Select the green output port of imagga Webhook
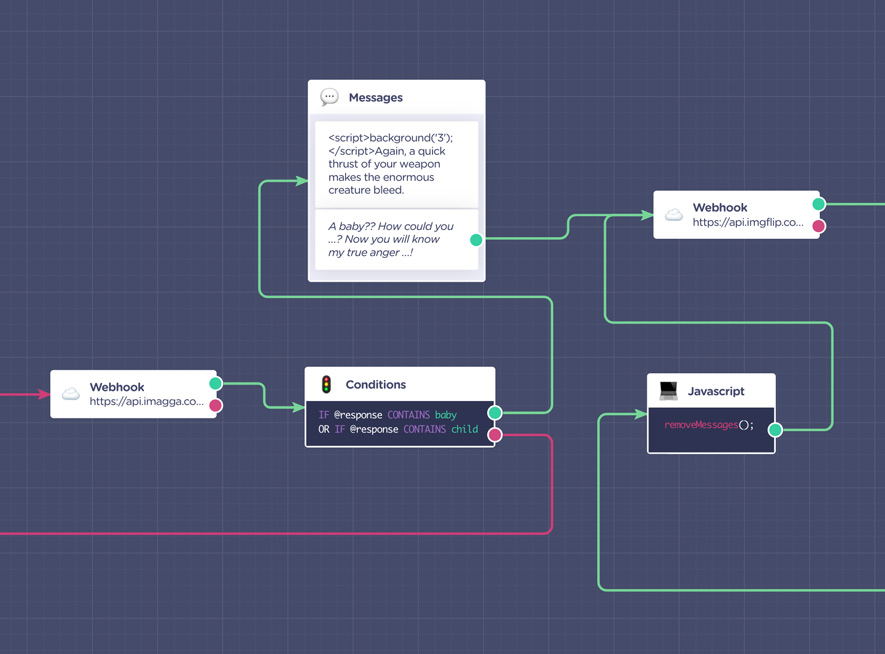The height and width of the screenshot is (654, 885). coord(215,384)
